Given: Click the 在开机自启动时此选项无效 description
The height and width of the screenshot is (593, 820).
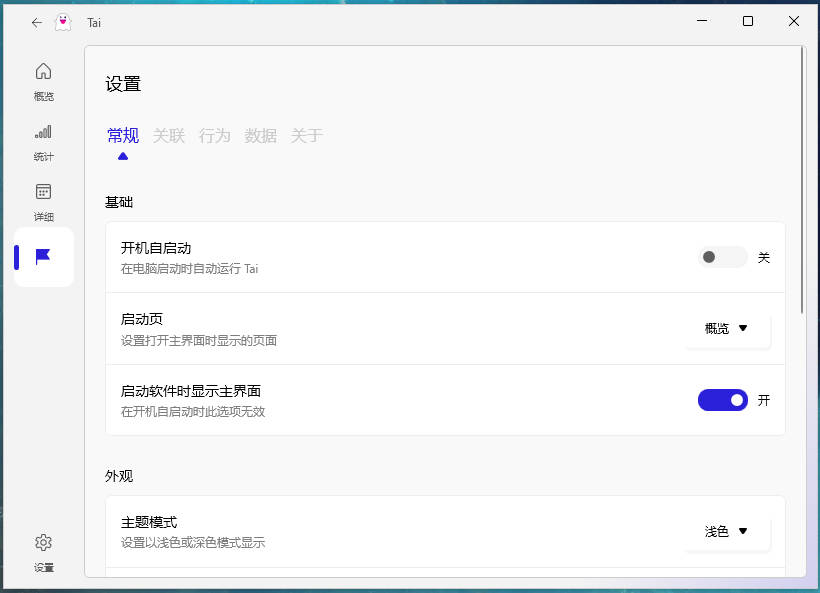Looking at the screenshot, I should tap(193, 412).
